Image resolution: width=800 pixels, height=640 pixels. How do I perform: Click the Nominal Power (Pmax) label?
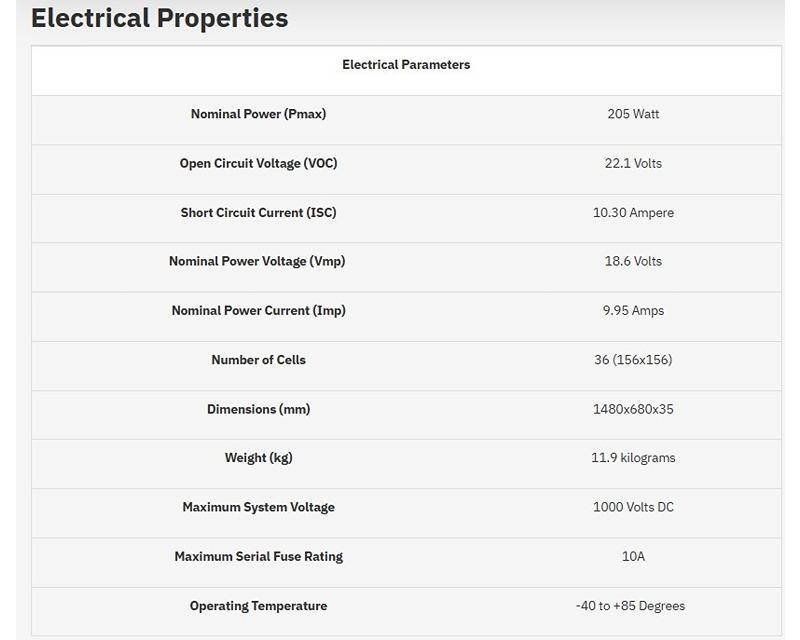259,114
